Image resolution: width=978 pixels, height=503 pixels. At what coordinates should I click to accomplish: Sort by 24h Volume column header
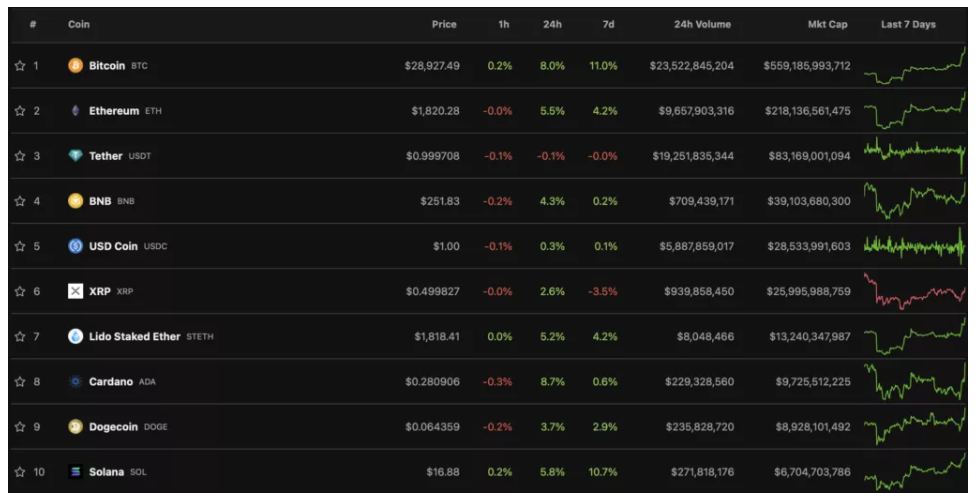click(702, 24)
